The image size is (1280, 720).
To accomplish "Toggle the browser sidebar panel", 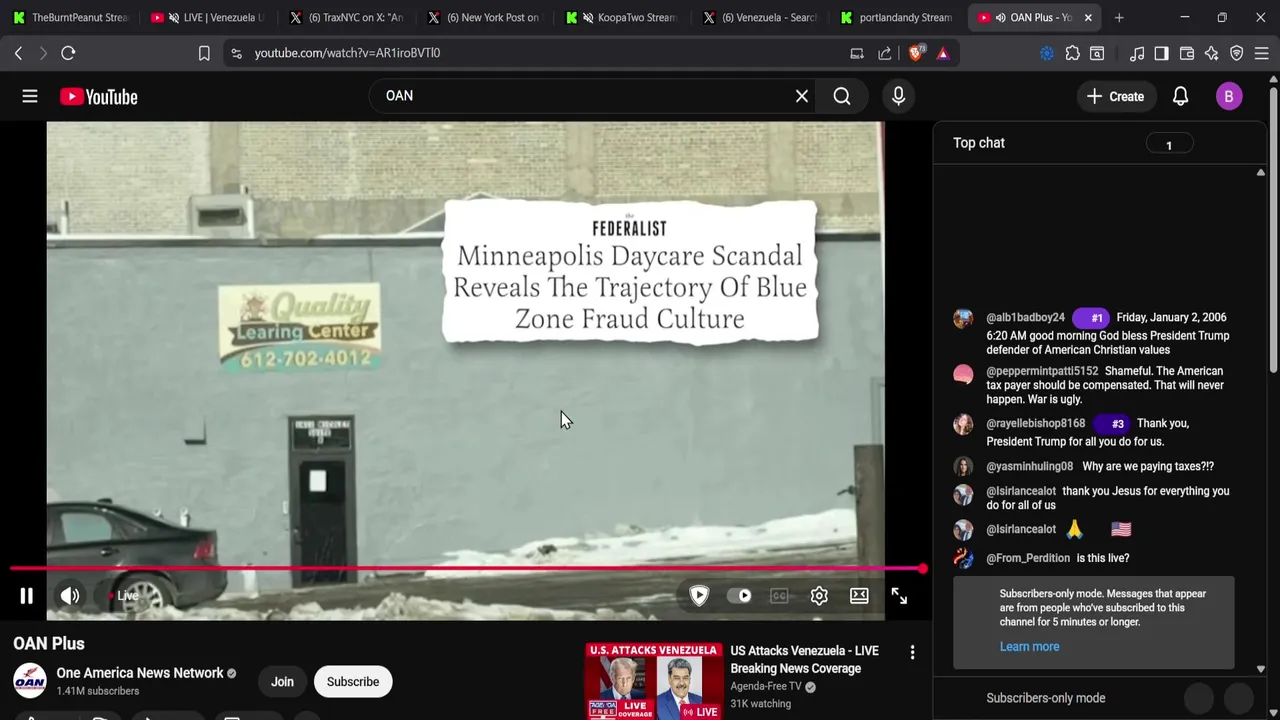I will pyautogui.click(x=1161, y=53).
